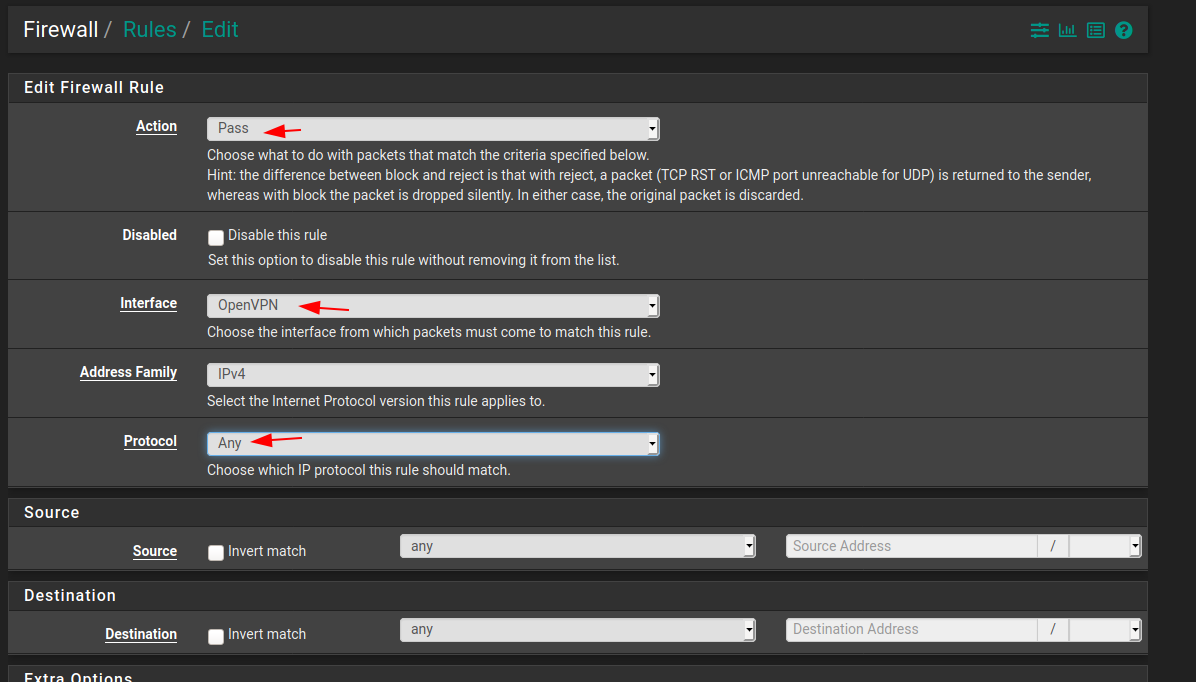1196x682 pixels.
Task: Open the firewall logs list icon
Action: [1095, 31]
